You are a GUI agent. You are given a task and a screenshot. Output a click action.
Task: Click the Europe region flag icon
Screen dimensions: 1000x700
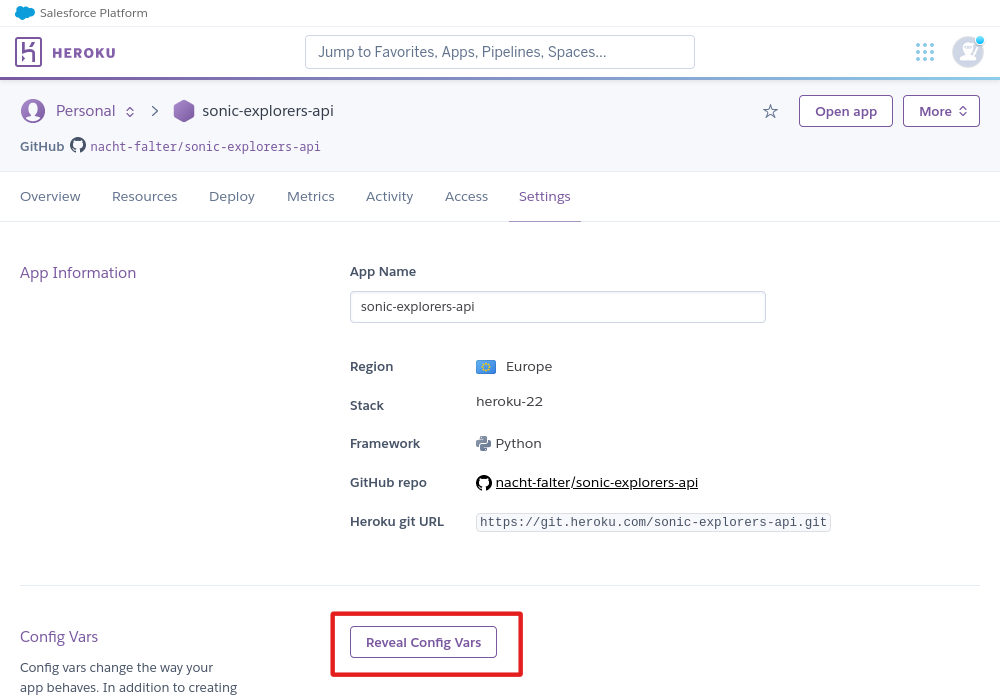(486, 367)
